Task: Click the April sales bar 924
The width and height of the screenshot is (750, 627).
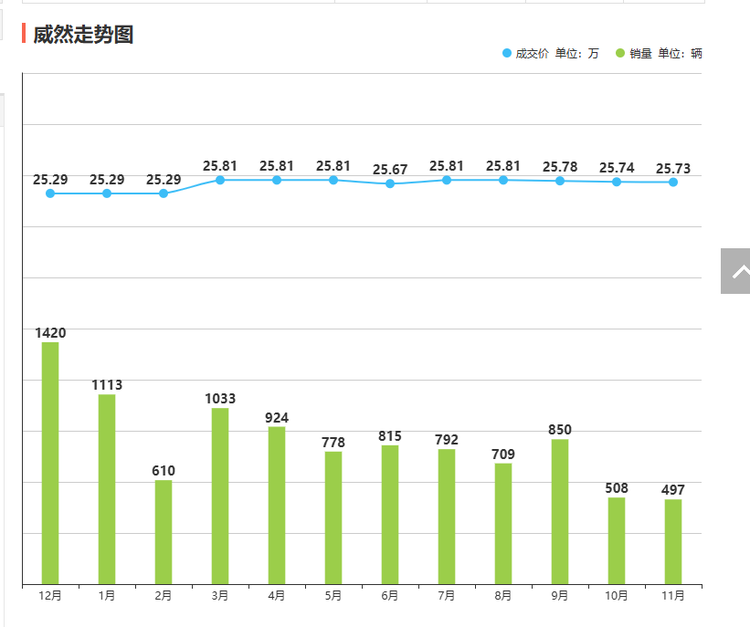Action: 277,505
